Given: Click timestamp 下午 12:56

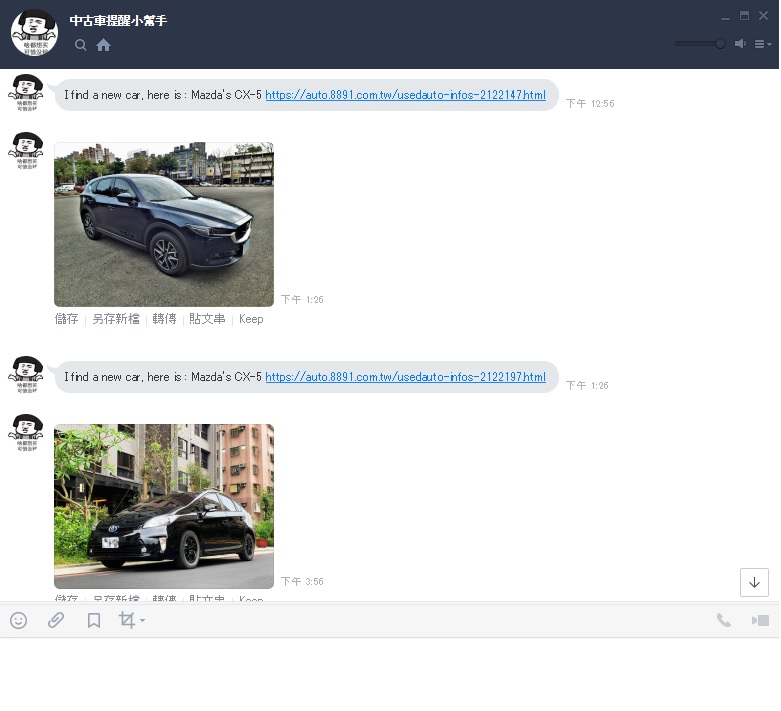Looking at the screenshot, I should 590,104.
